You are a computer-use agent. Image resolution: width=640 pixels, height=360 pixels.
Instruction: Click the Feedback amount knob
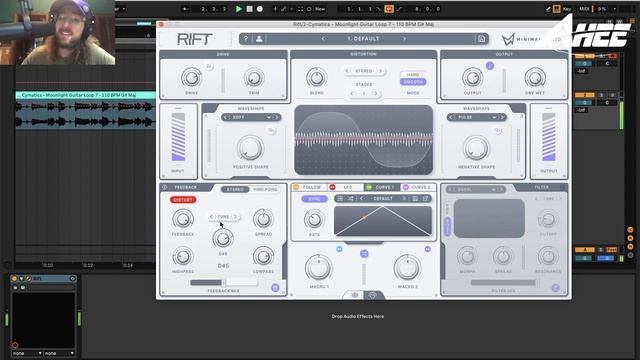click(x=183, y=219)
